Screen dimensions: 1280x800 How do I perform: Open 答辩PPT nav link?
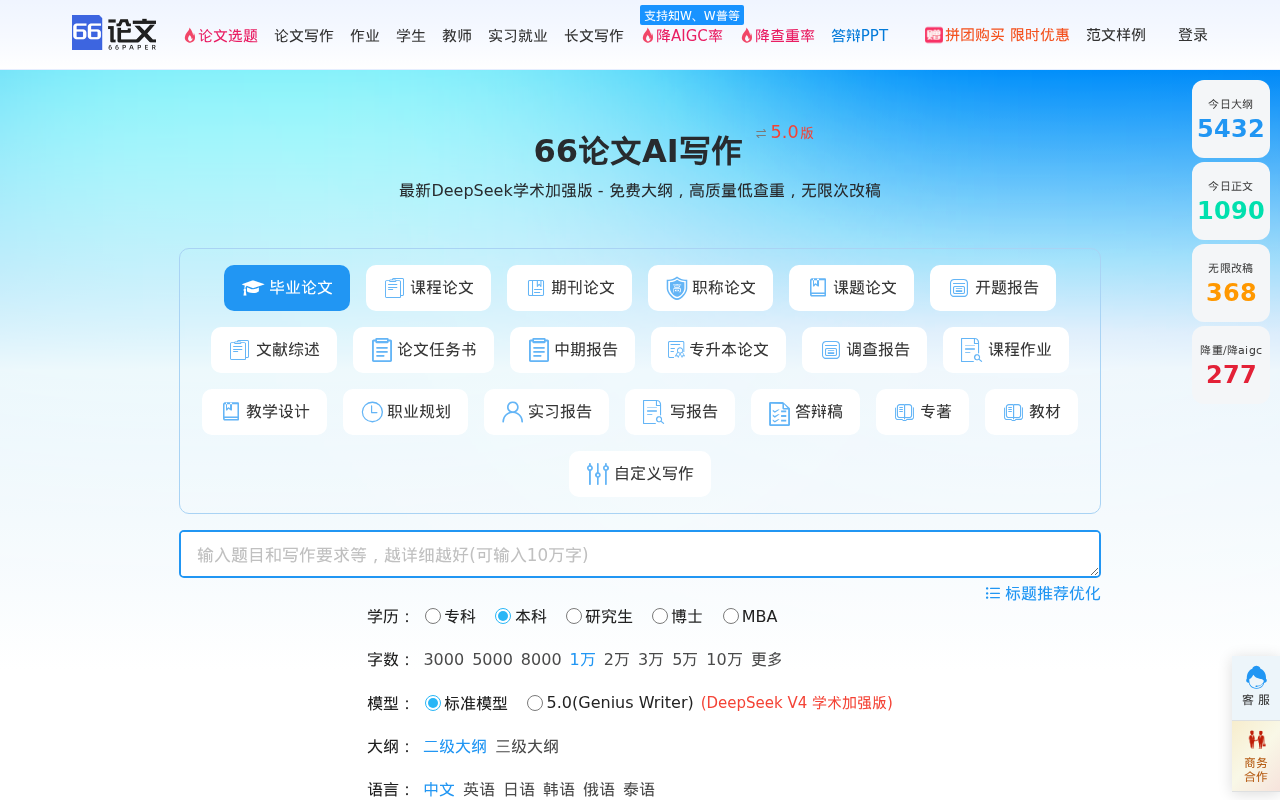pos(860,35)
